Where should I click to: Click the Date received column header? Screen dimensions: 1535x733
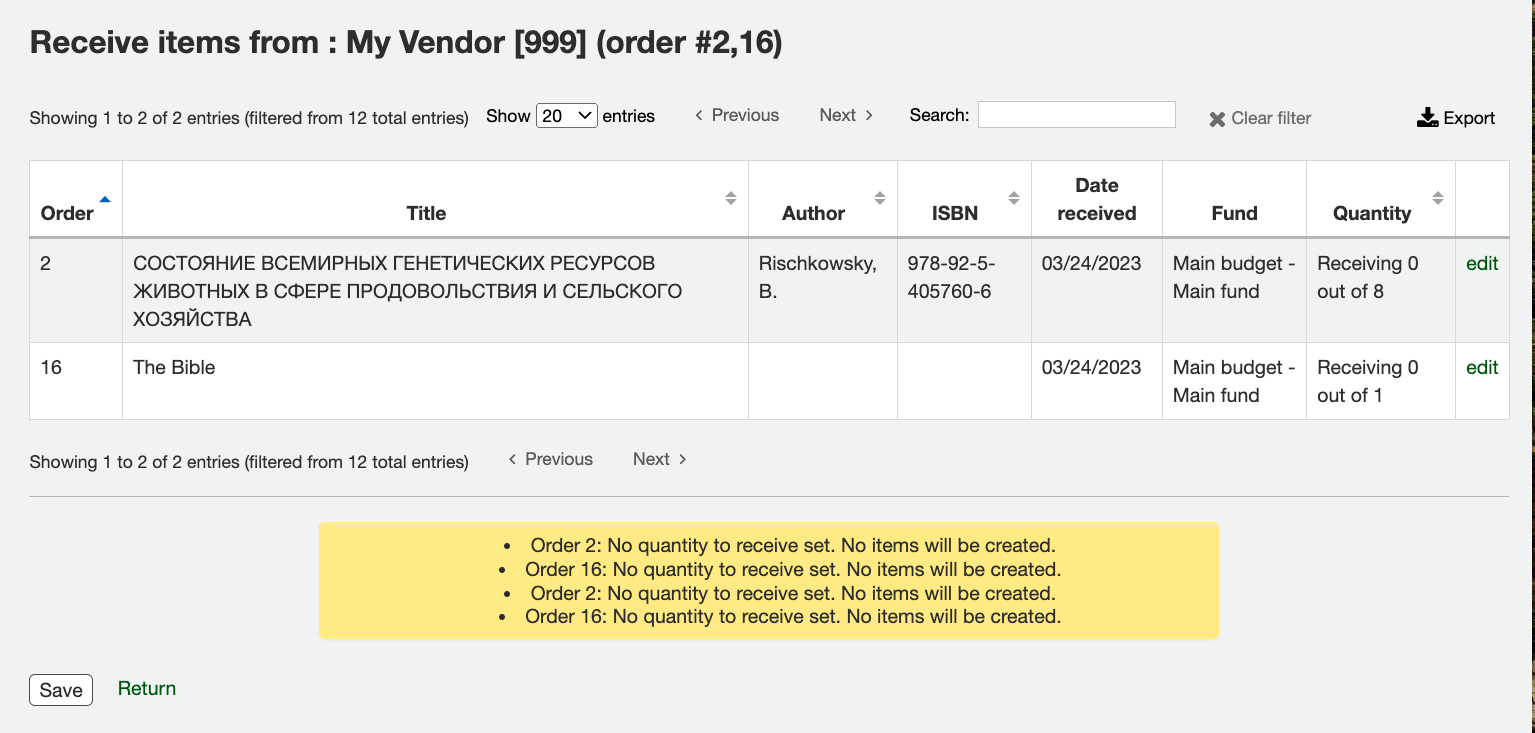(1097, 199)
